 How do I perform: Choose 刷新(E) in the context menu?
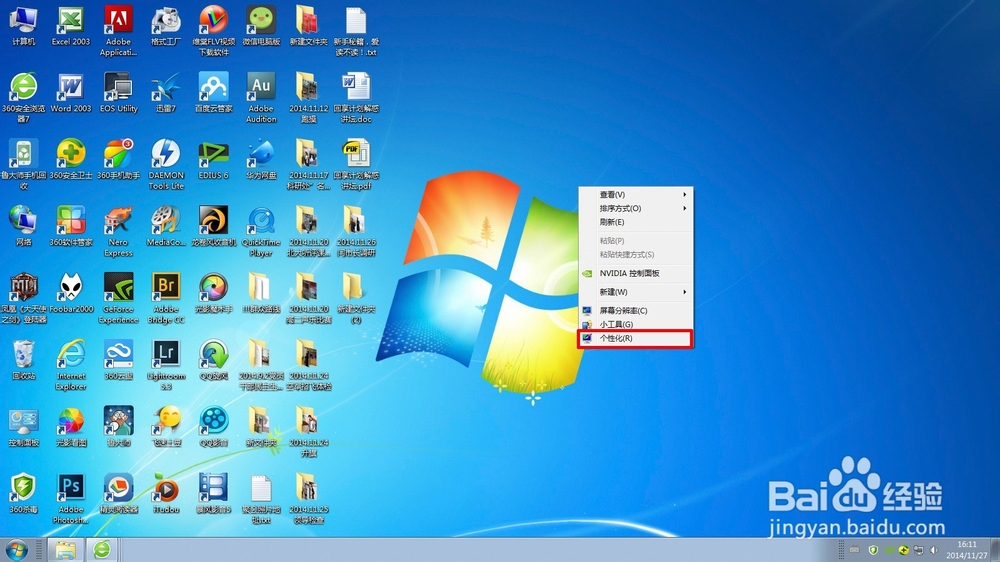click(635, 223)
